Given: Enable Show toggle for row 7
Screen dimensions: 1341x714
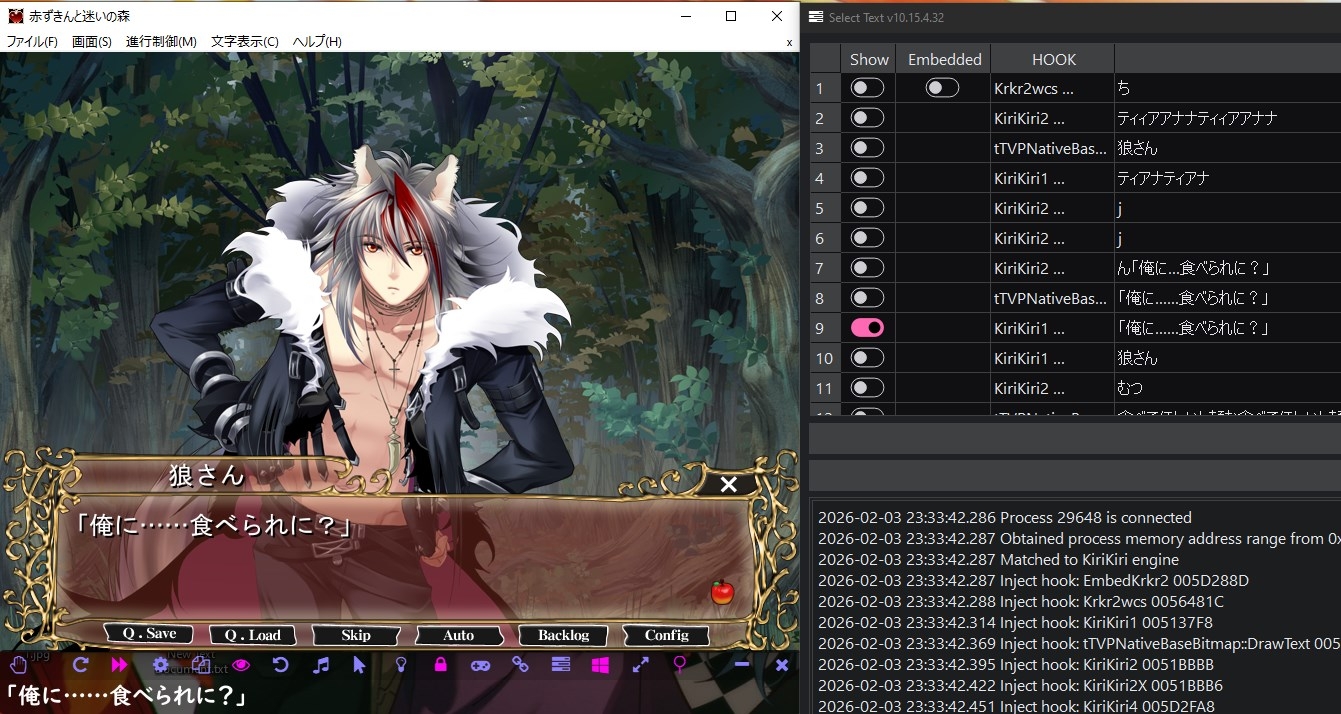Looking at the screenshot, I should tap(867, 268).
